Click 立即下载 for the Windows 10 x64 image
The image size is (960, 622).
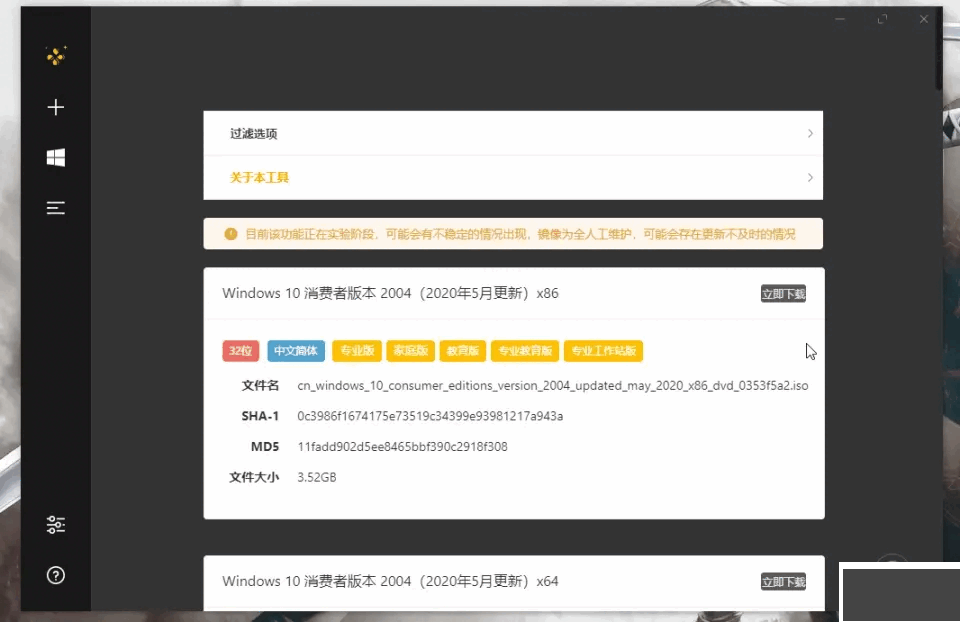pyautogui.click(x=782, y=582)
